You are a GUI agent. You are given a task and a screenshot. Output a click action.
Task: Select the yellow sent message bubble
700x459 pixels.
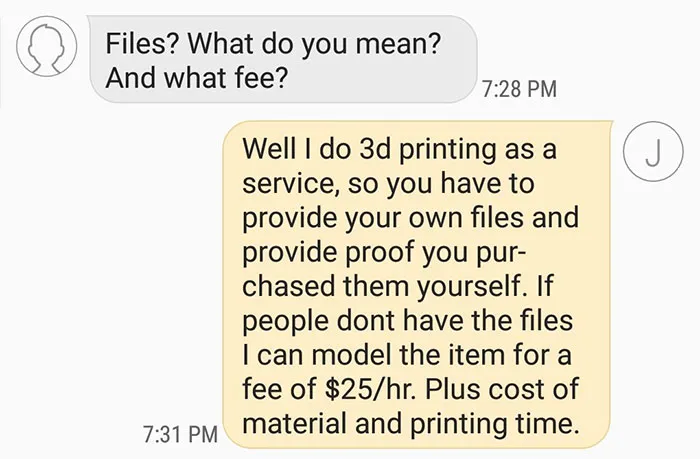417,284
